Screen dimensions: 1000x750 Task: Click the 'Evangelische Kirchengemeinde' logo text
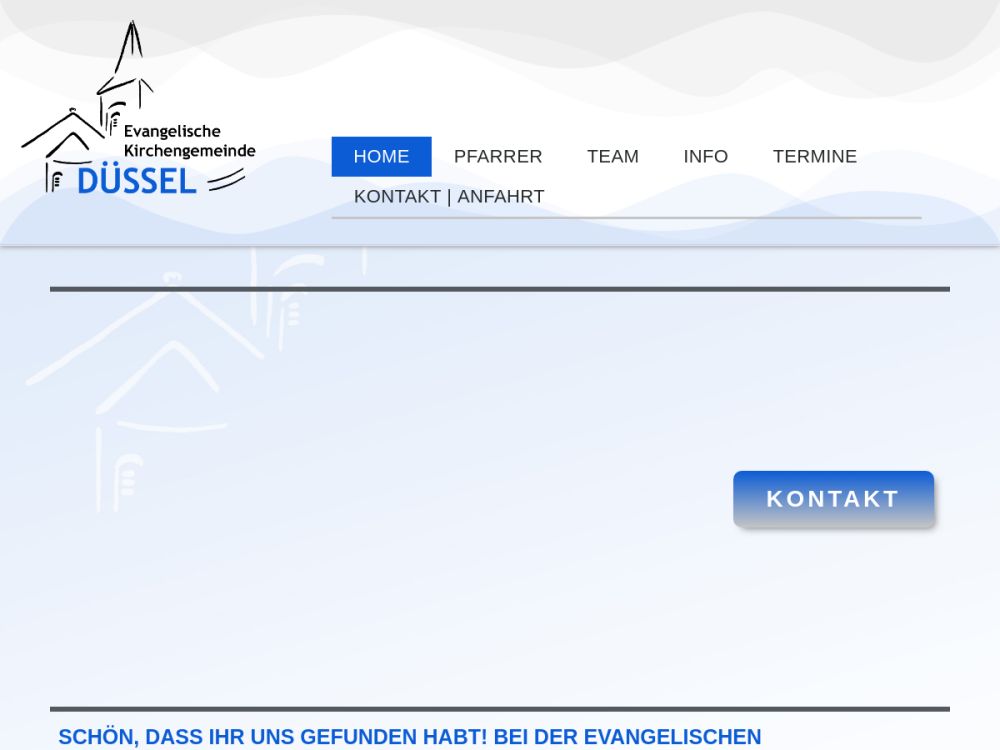(x=188, y=141)
